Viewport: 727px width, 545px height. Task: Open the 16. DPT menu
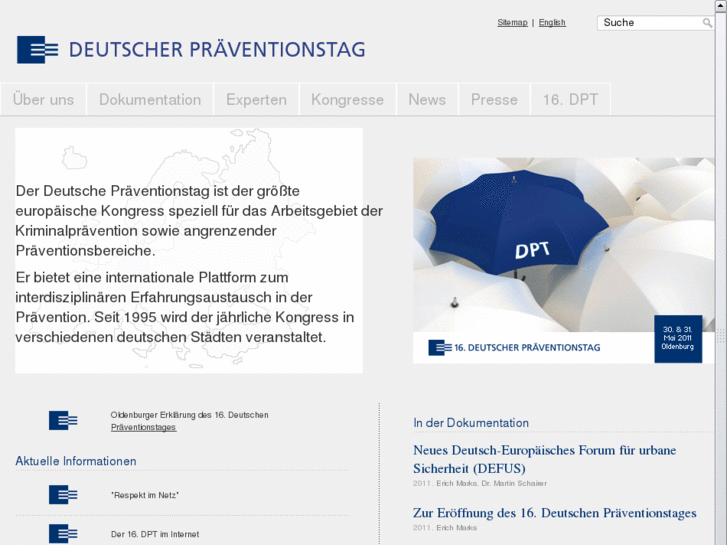[571, 100]
